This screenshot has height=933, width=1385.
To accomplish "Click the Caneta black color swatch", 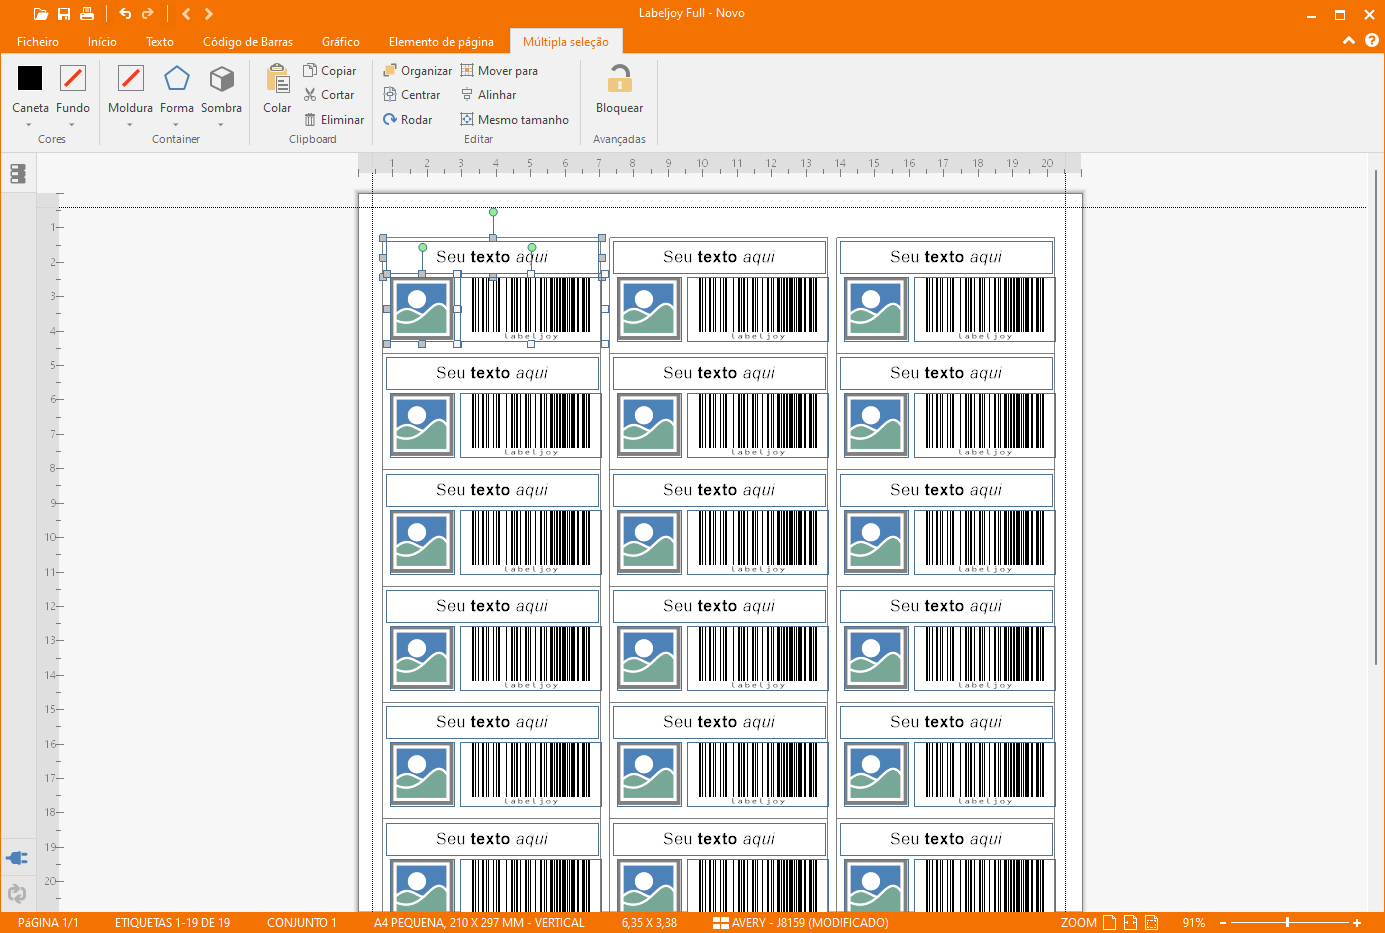I will coord(30,78).
